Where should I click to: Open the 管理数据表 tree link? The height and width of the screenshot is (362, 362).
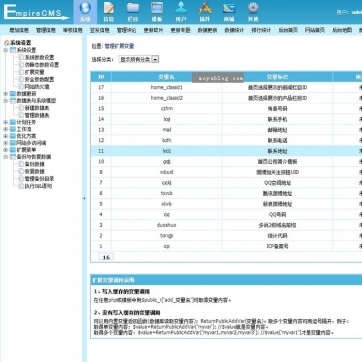click(37, 115)
